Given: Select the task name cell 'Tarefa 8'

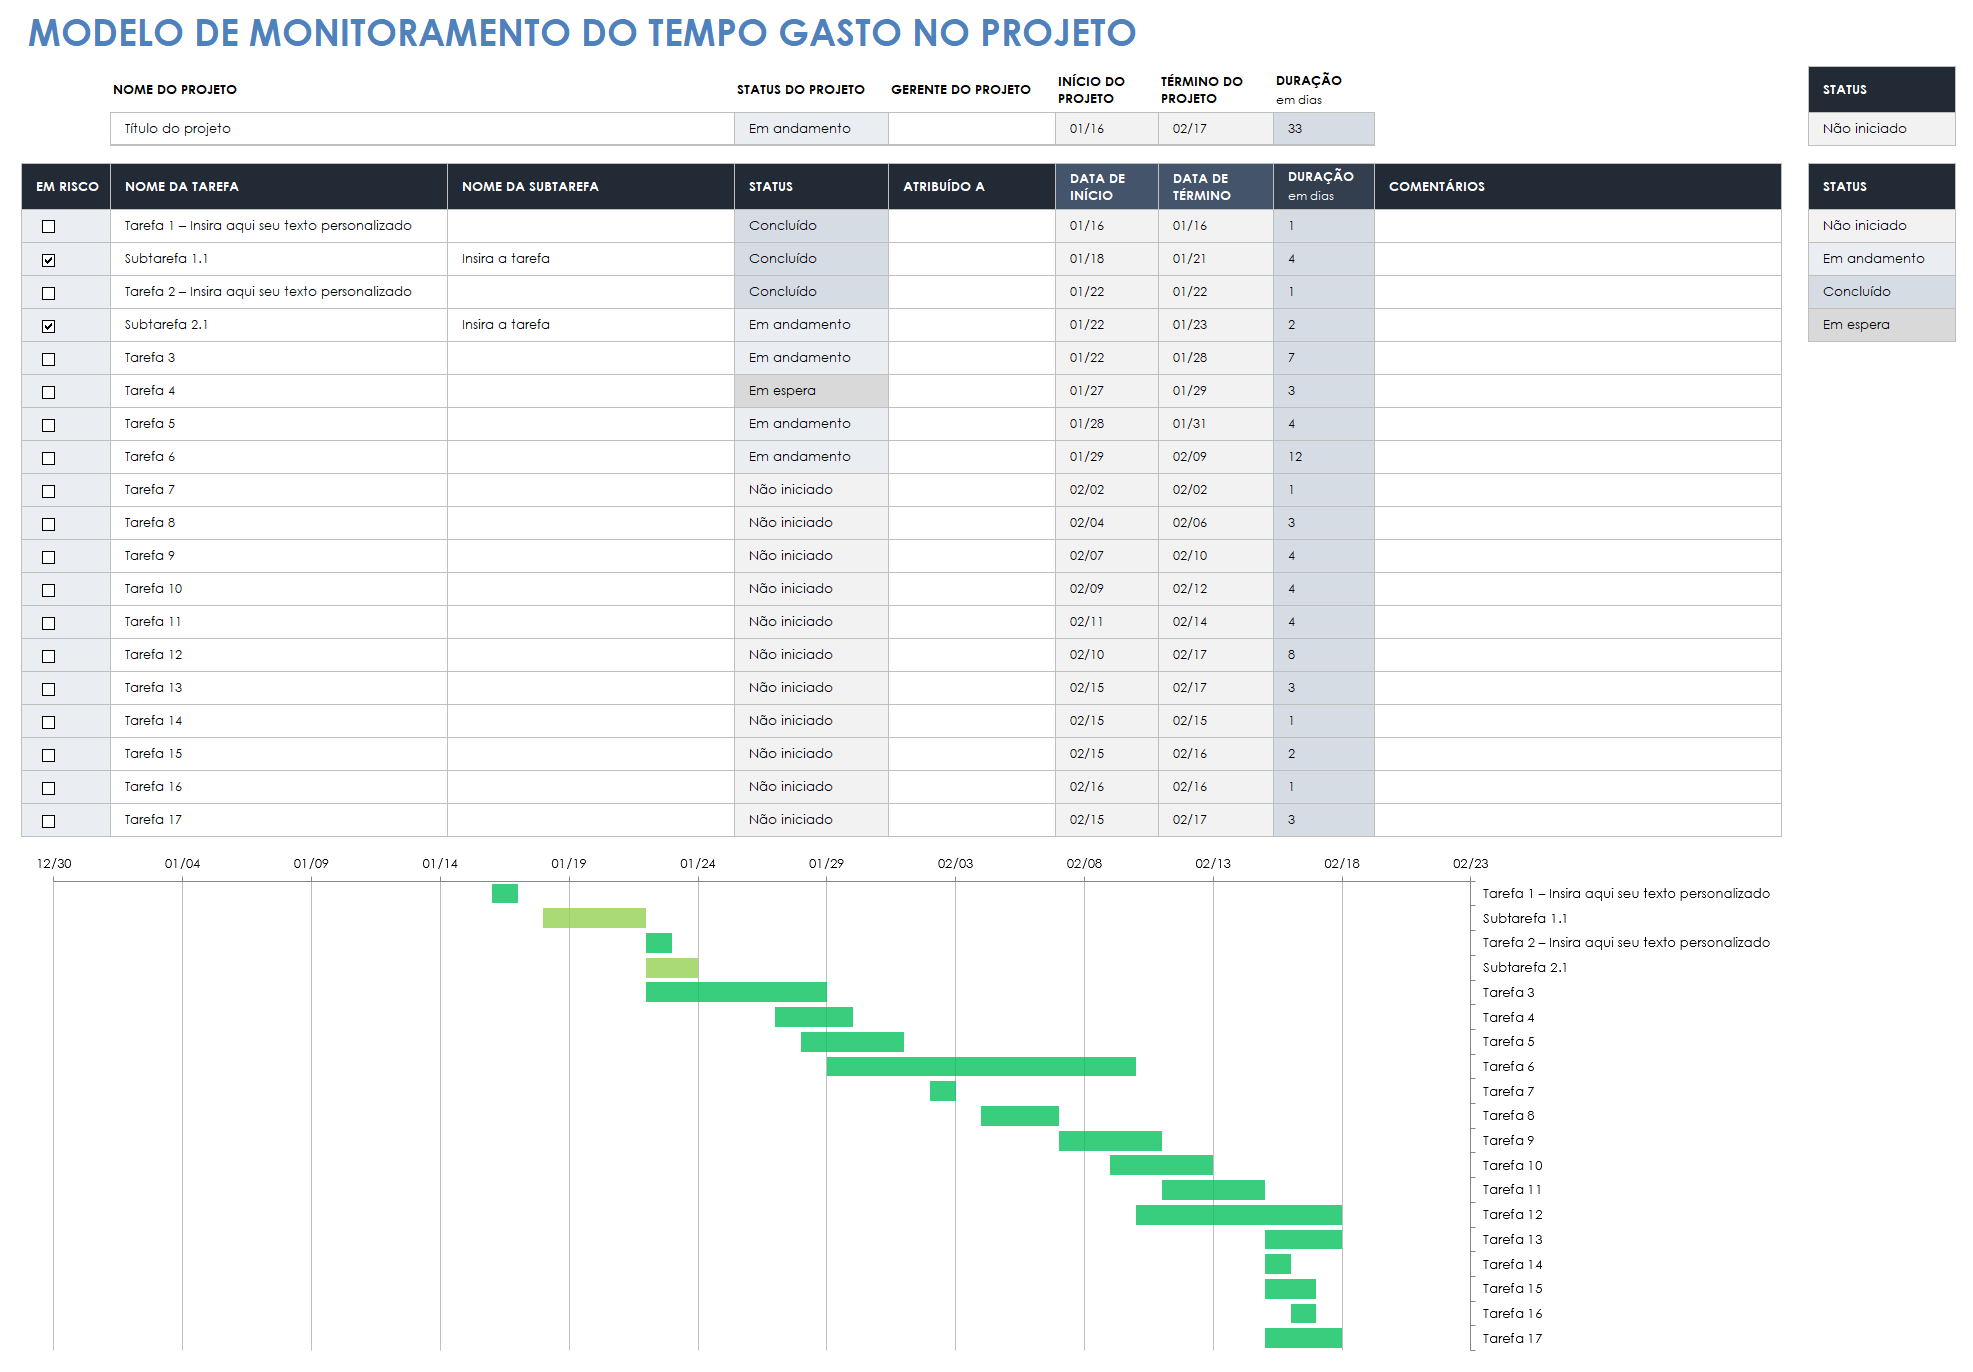Looking at the screenshot, I should (x=279, y=523).
